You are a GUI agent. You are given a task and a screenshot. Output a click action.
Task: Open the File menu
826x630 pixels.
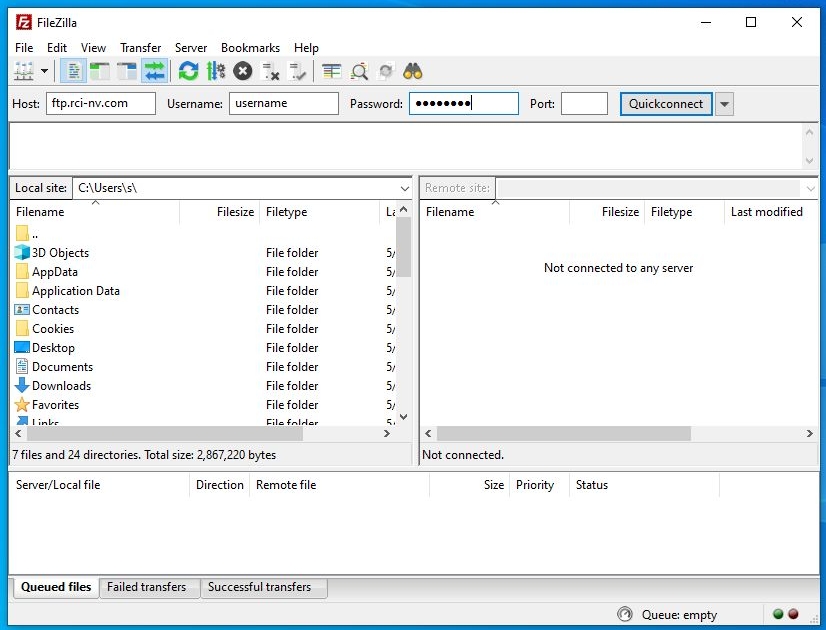coord(24,47)
